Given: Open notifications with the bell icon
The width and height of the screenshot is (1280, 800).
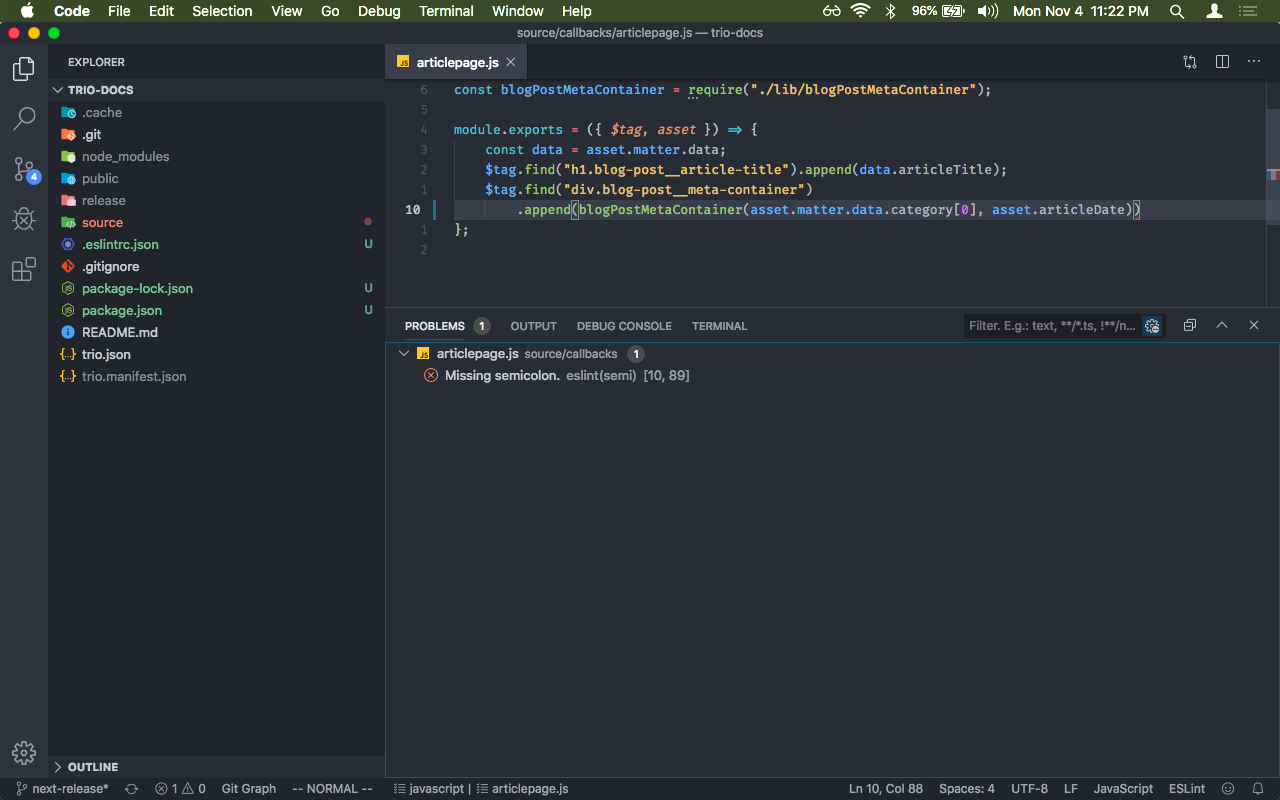Looking at the screenshot, I should [x=1258, y=789].
